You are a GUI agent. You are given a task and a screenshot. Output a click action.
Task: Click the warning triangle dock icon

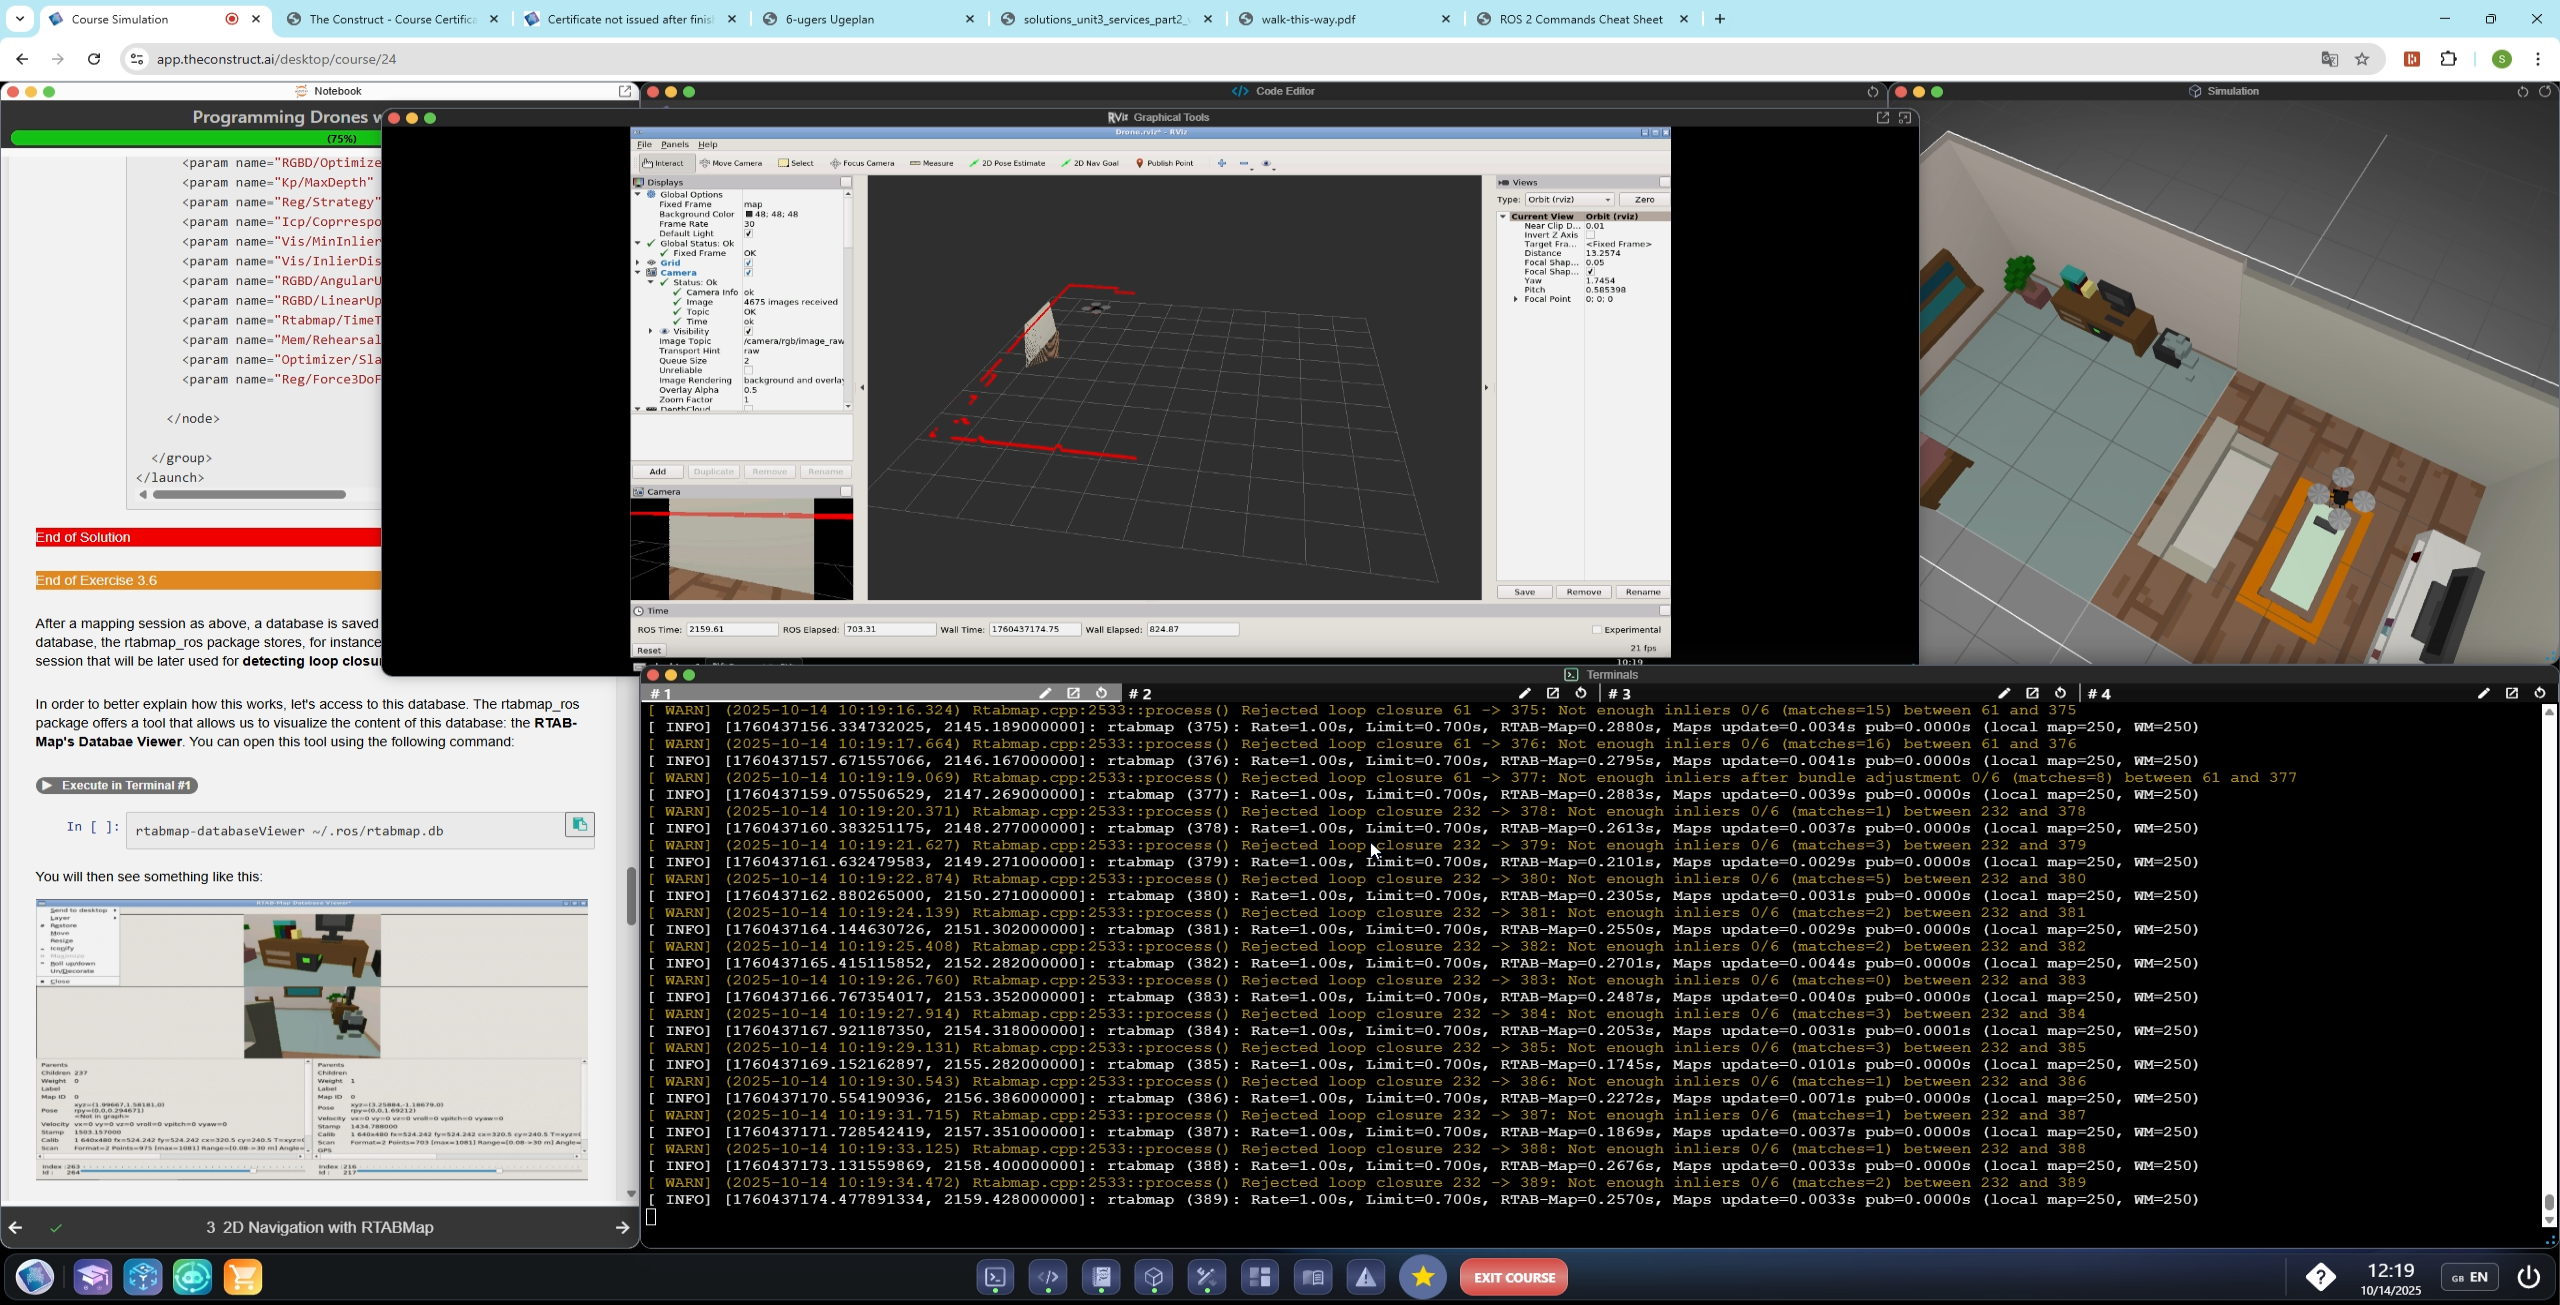click(1365, 1277)
